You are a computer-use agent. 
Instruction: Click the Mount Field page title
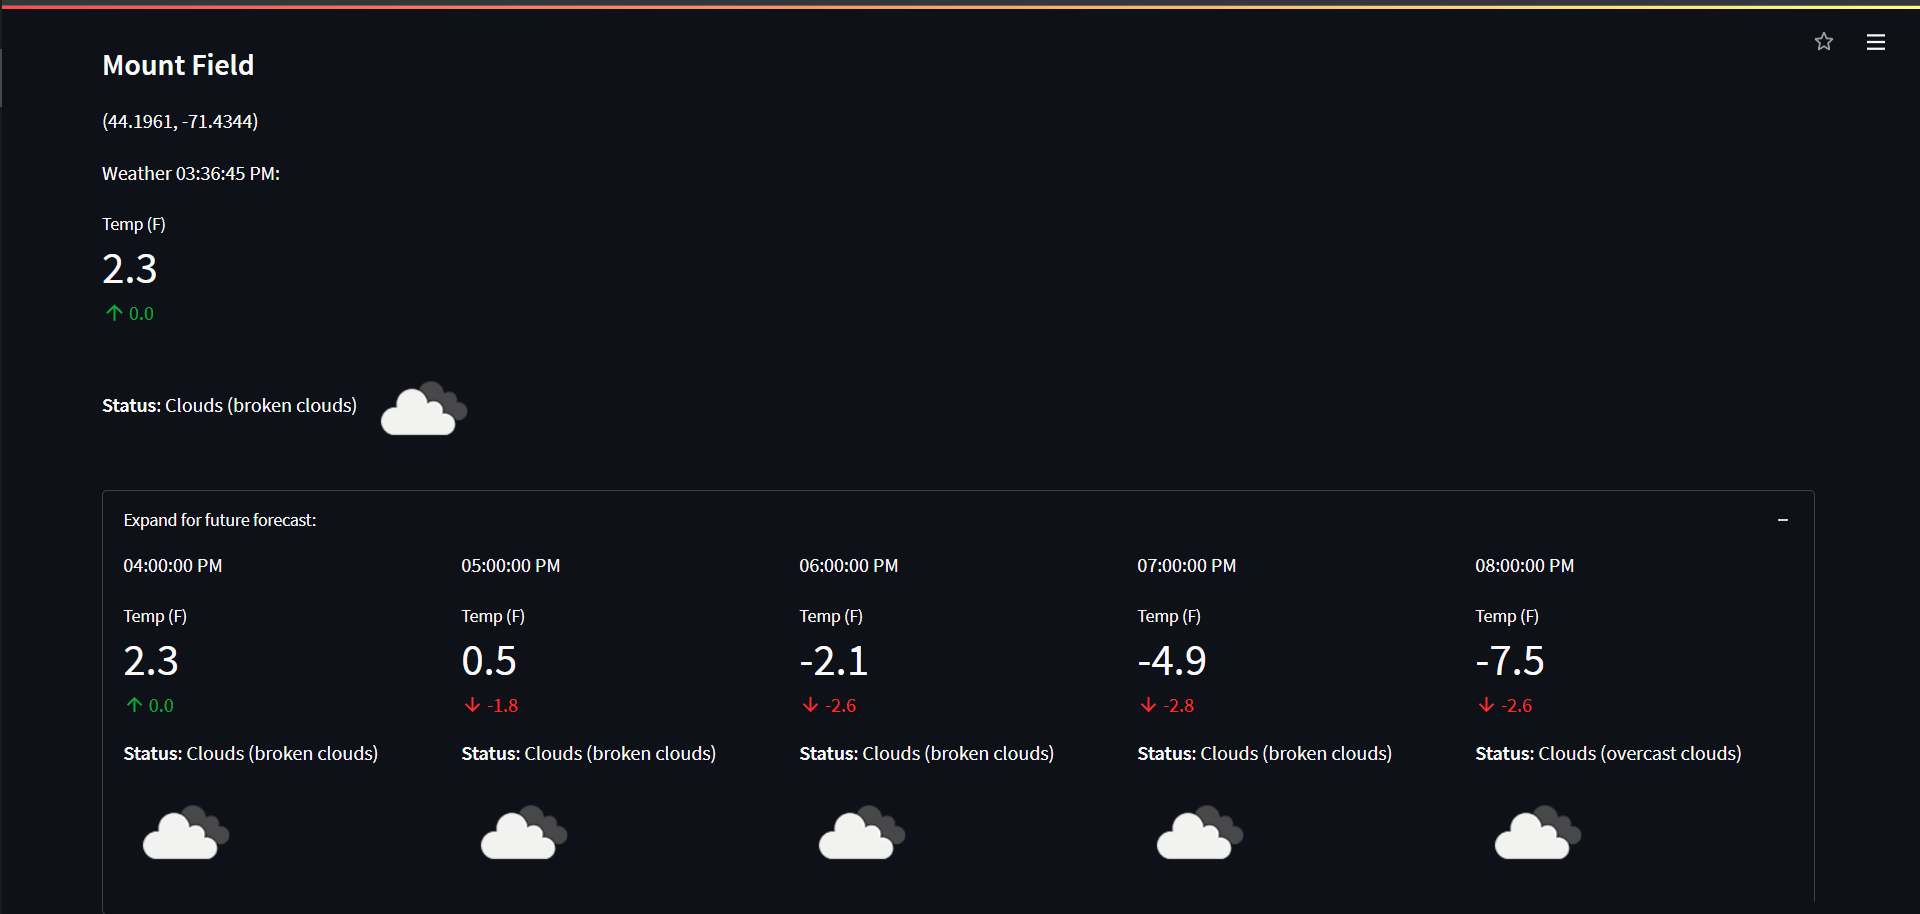(x=178, y=65)
